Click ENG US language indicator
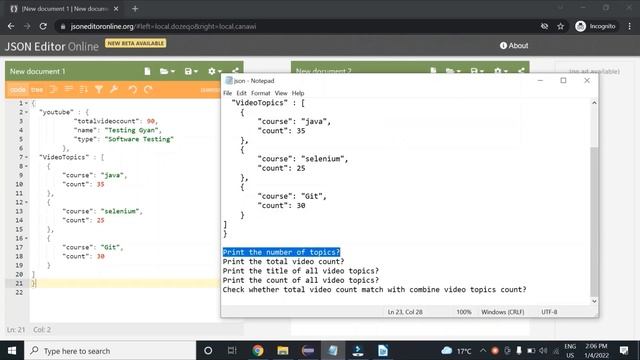Image resolution: width=640 pixels, height=360 pixels. pos(570,351)
